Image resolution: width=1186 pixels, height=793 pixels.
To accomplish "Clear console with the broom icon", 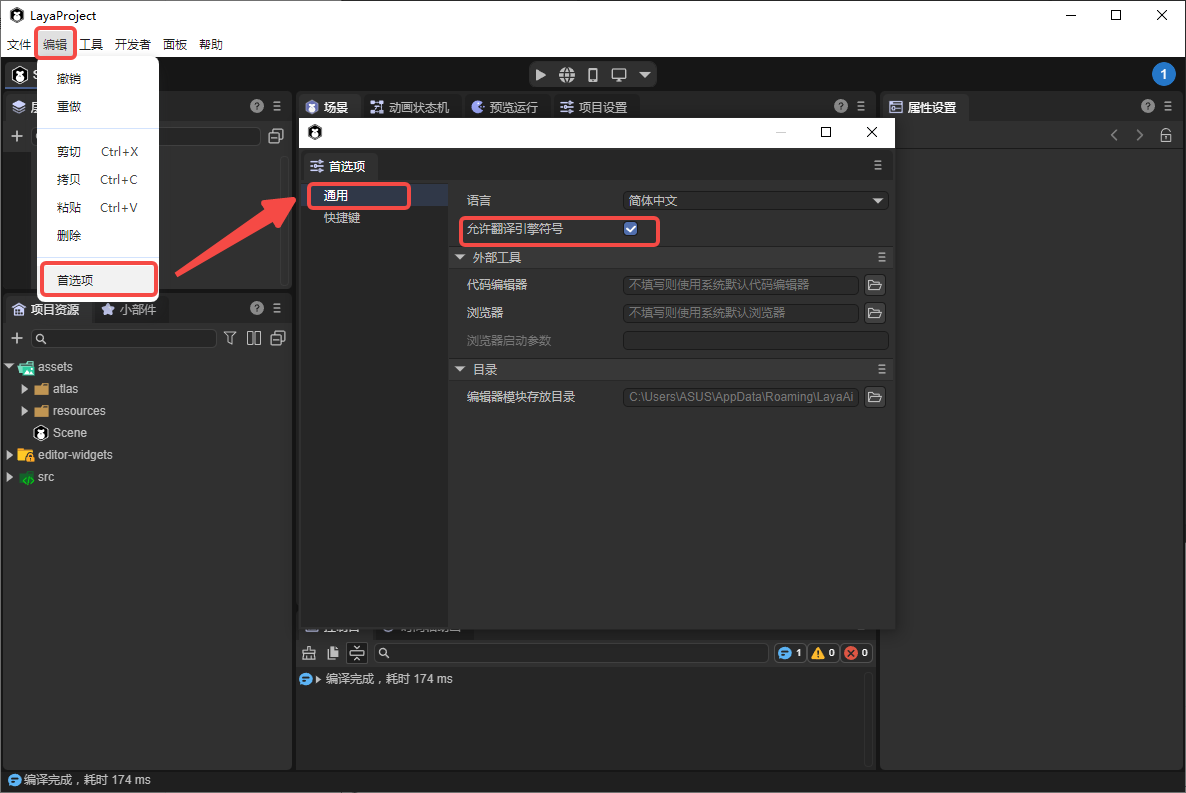I will tap(309, 653).
